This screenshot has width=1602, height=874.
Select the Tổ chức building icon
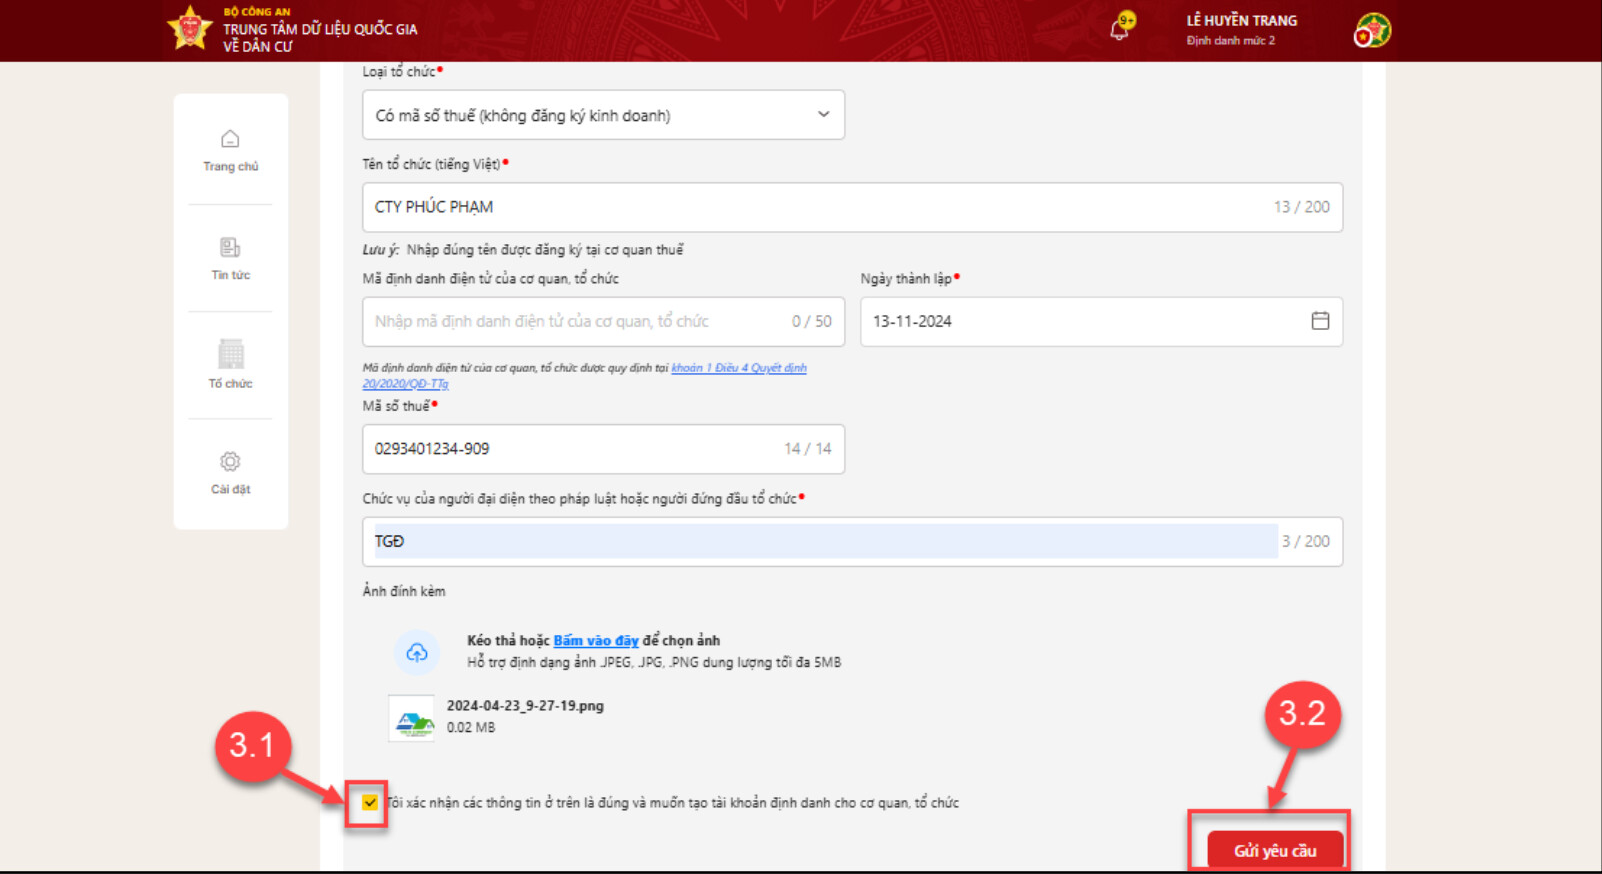click(x=230, y=354)
